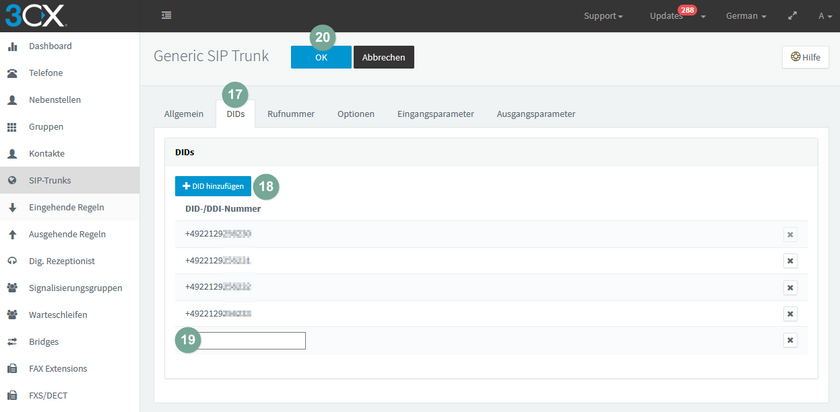Remove the second DID number with x
The image size is (840, 412).
point(790,261)
